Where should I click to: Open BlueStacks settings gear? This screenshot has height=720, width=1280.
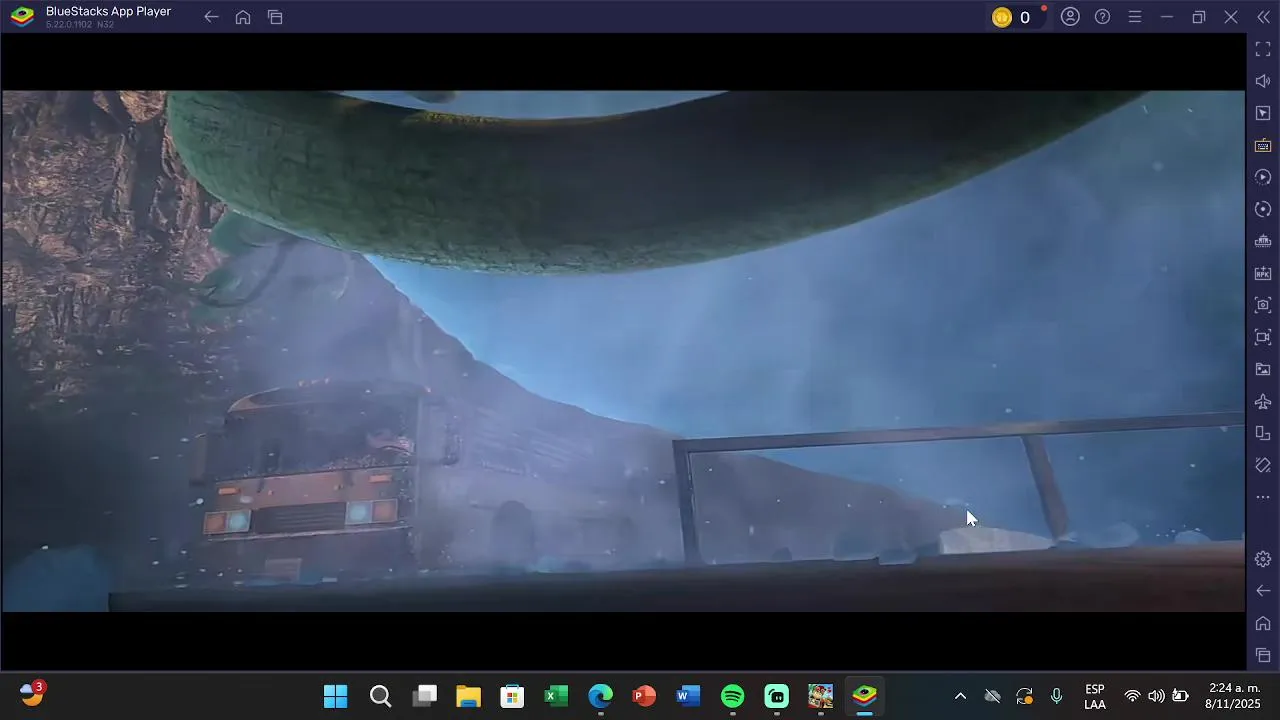(x=1263, y=559)
